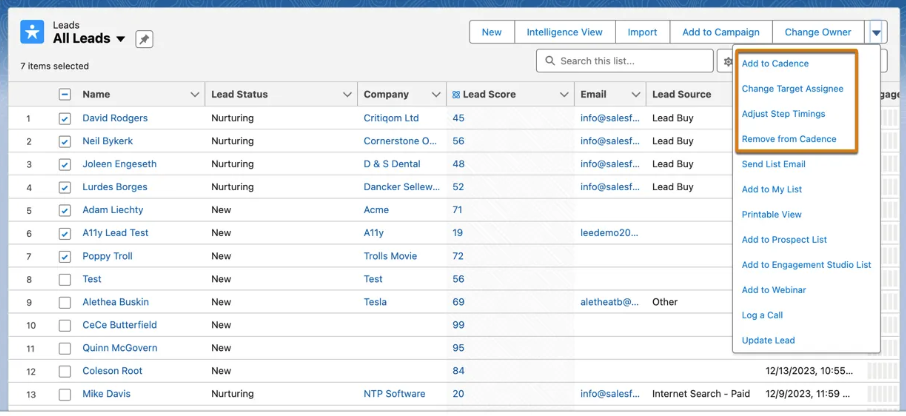906x416 pixels.
Task: Choose Add to Cadence from menu
Action: tap(775, 64)
